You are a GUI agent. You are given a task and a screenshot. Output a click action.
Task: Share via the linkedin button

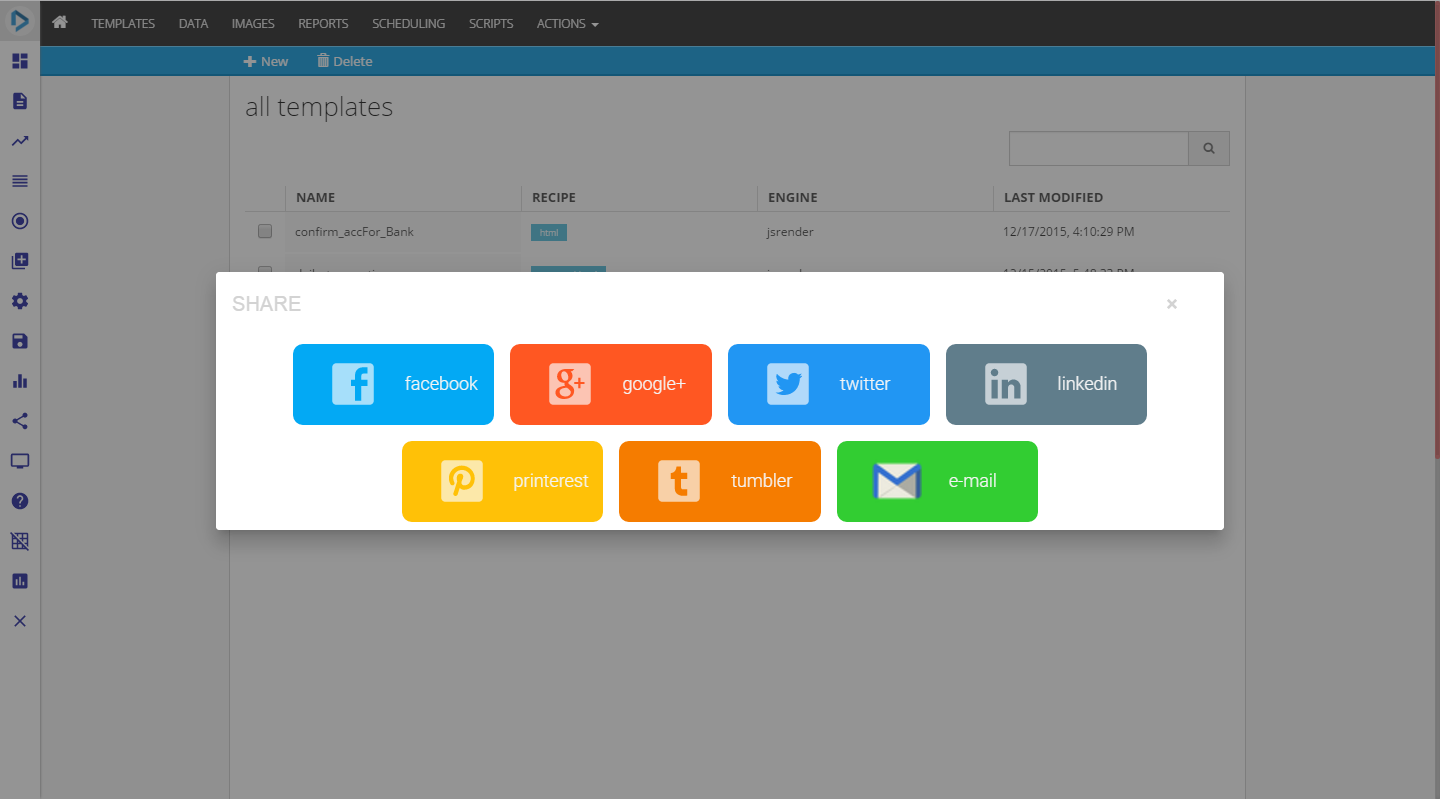[x=1046, y=384]
